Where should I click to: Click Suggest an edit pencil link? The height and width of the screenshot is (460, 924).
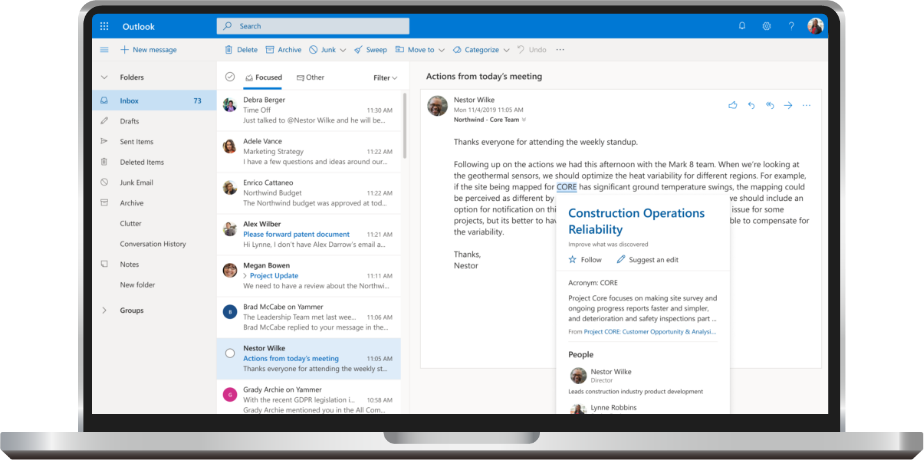pos(648,260)
